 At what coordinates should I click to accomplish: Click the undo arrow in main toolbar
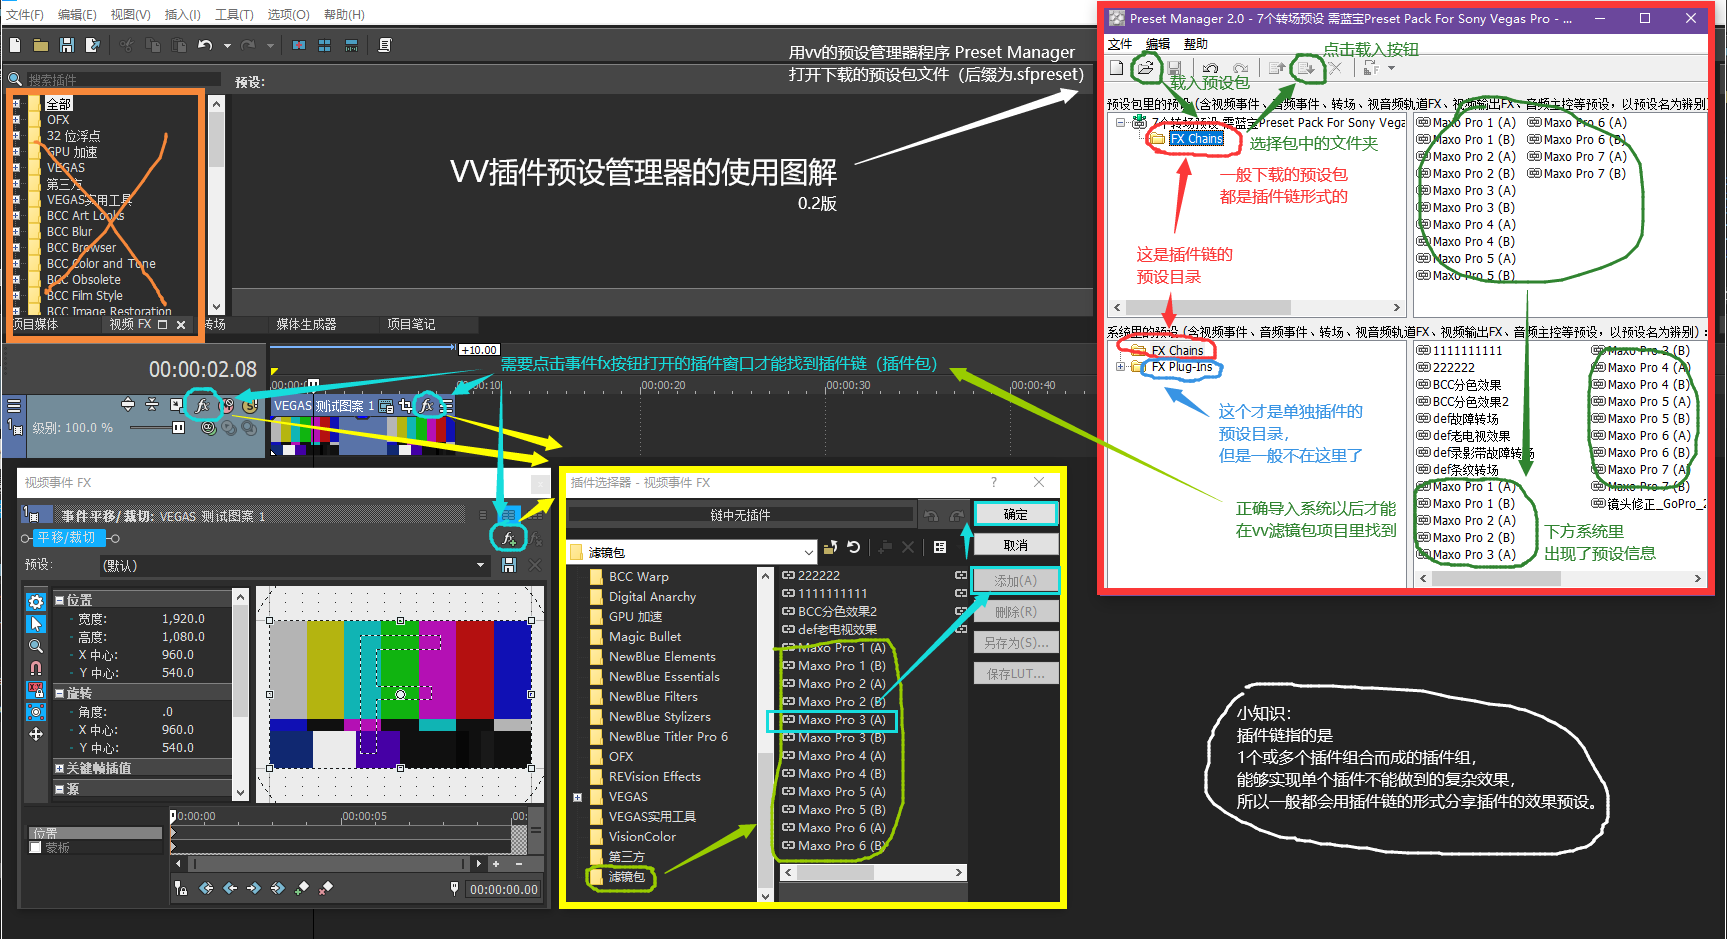click(205, 45)
